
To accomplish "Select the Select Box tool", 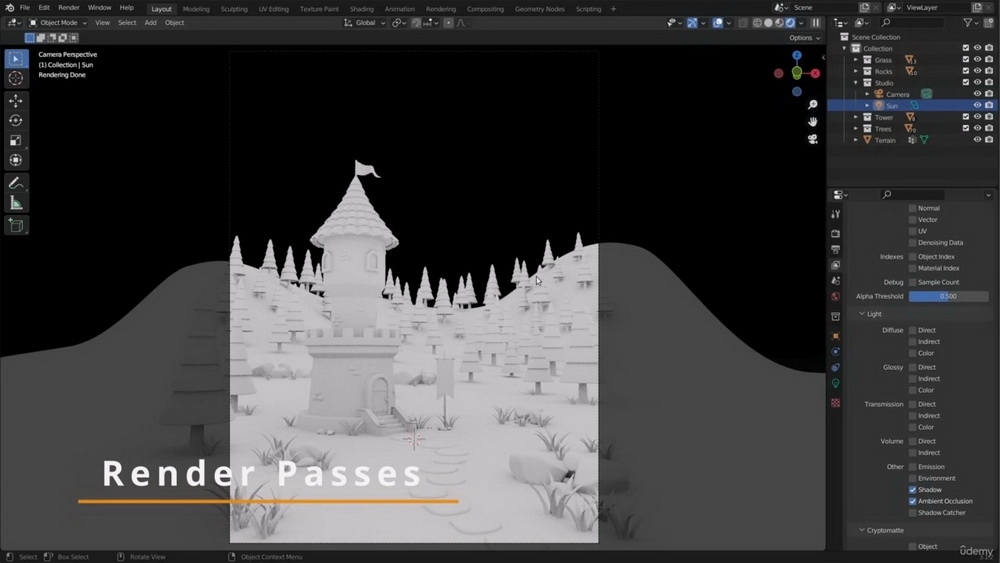I will coord(16,59).
